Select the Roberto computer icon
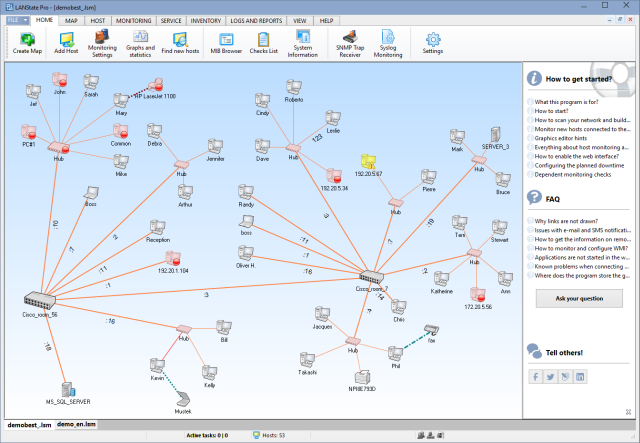The height and width of the screenshot is (443, 640). click(294, 87)
